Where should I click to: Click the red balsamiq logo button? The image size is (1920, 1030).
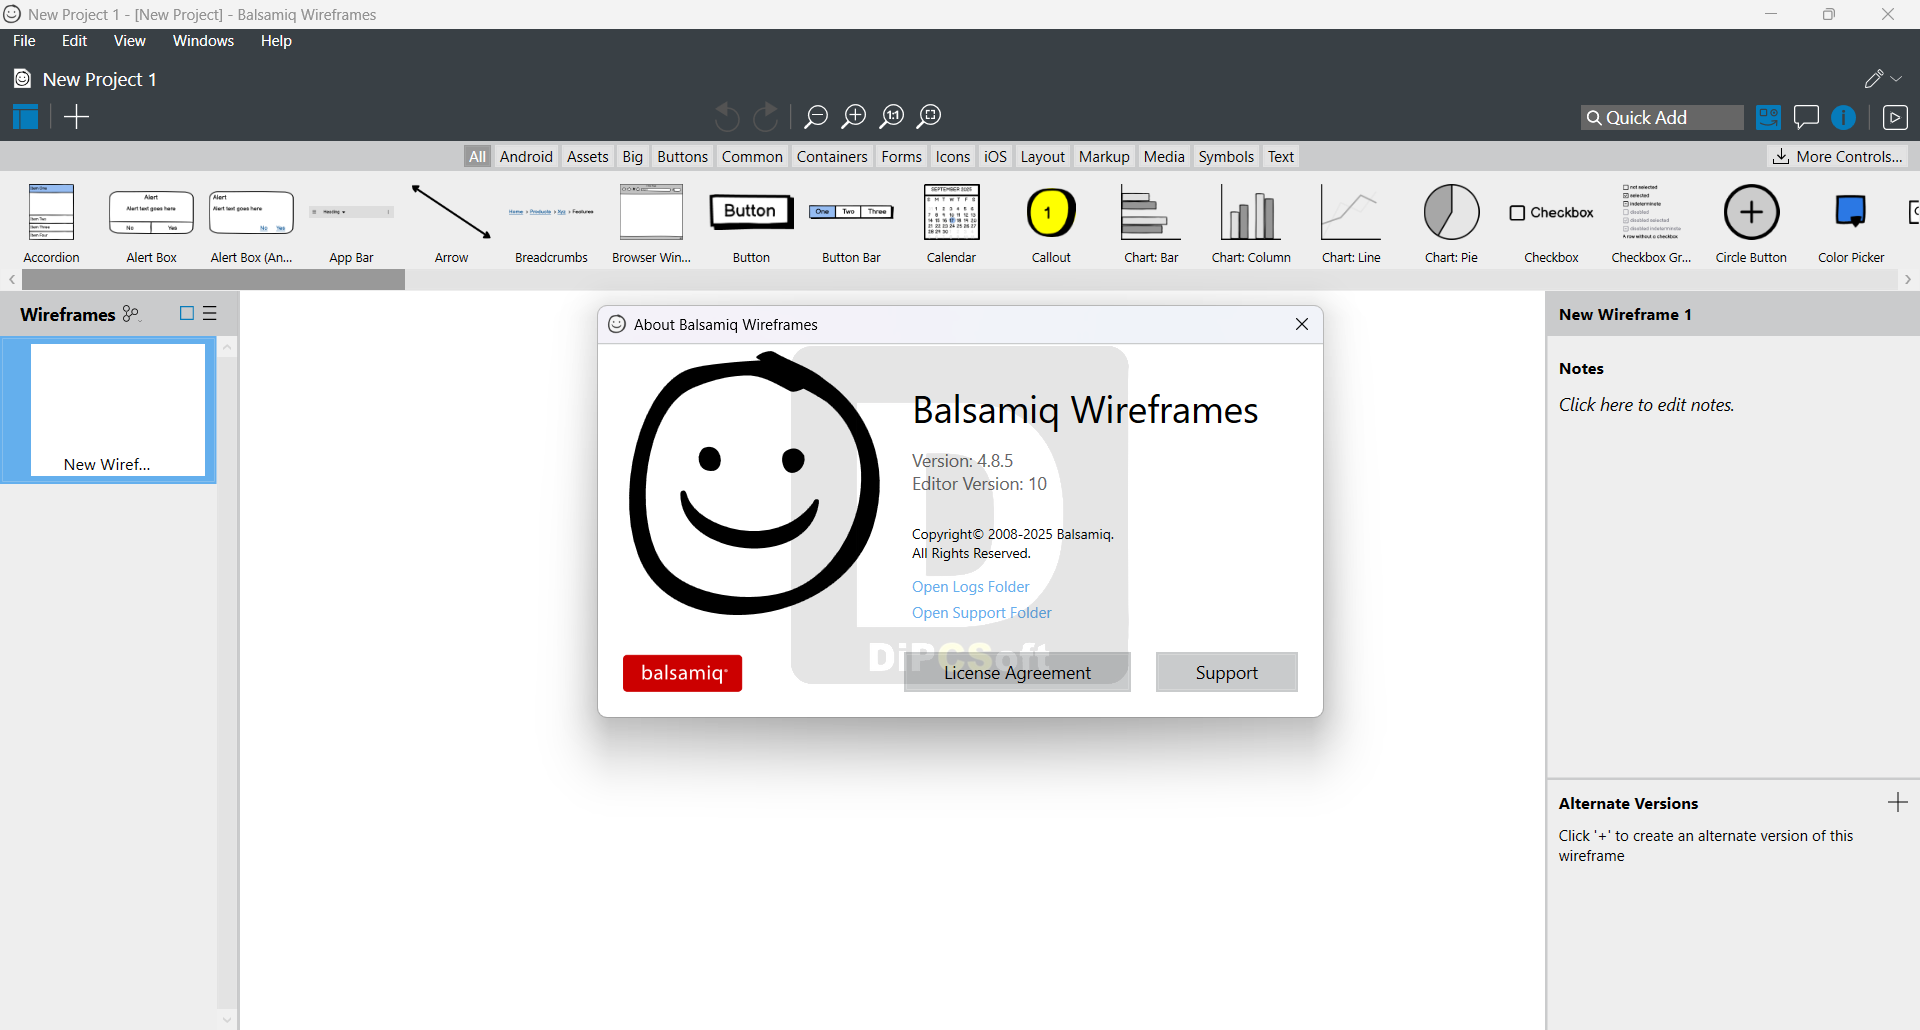coord(682,673)
